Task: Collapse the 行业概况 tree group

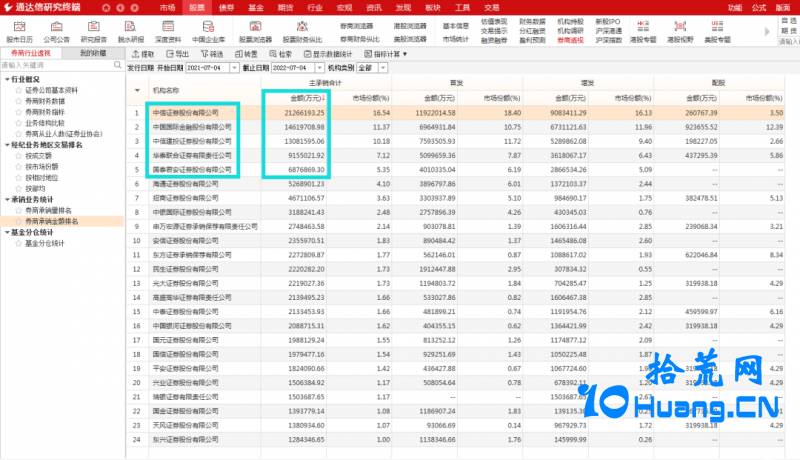Action: [7, 80]
